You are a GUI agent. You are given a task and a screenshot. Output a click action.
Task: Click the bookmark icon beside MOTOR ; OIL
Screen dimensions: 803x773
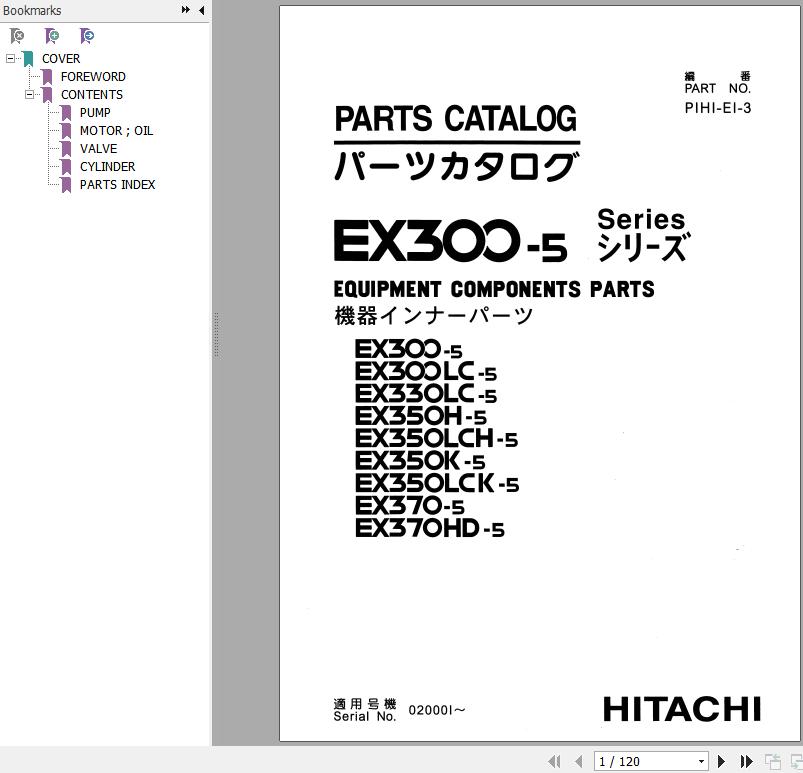pyautogui.click(x=66, y=131)
